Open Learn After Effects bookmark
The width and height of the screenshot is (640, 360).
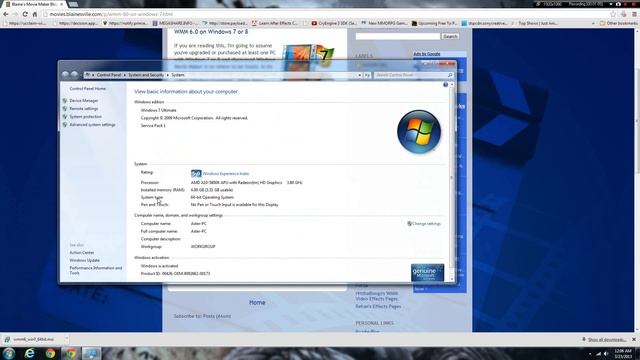[x=275, y=23]
